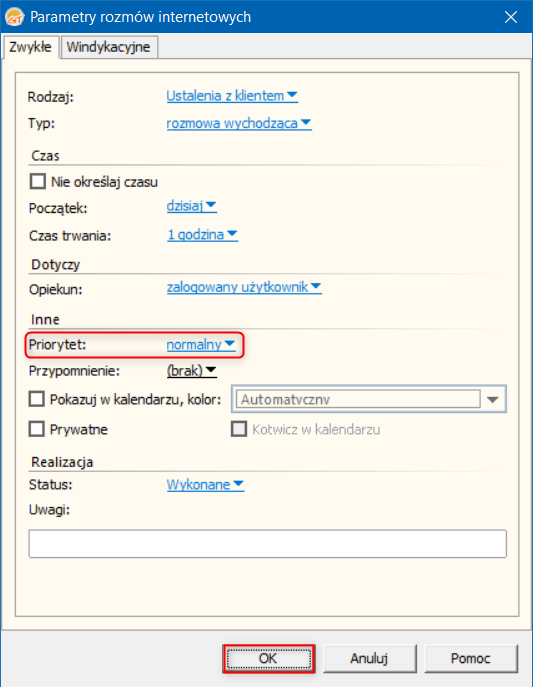The width and height of the screenshot is (533, 687).
Task: Tick the 'Pokazuj w kalendarzu, kolor' checkbox
Action: coord(37,399)
